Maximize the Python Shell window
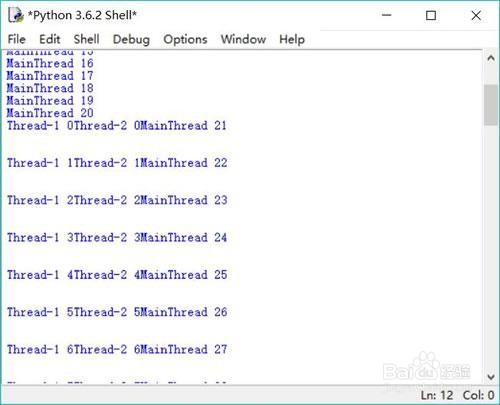 click(x=431, y=15)
